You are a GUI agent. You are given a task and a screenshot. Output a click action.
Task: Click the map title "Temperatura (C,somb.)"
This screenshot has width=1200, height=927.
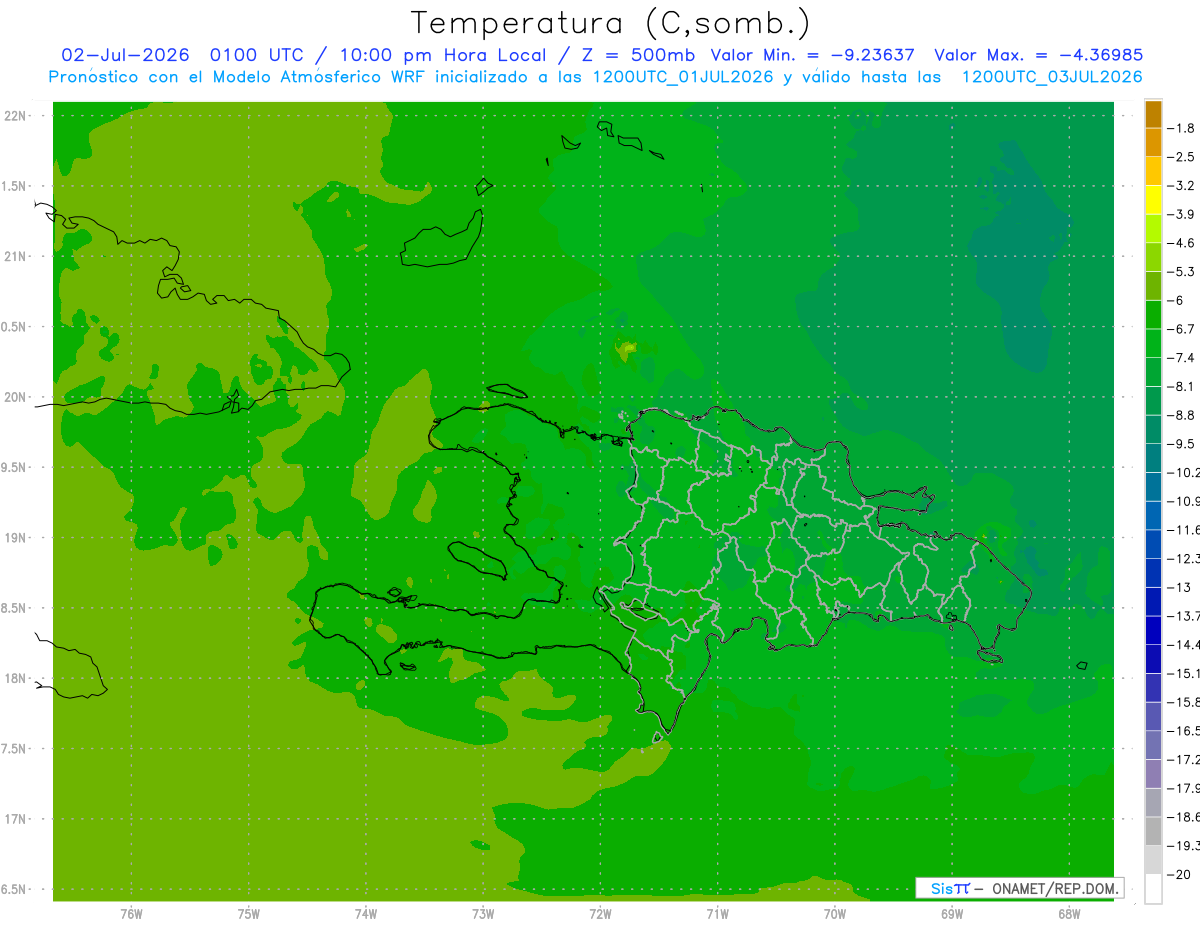[611, 23]
